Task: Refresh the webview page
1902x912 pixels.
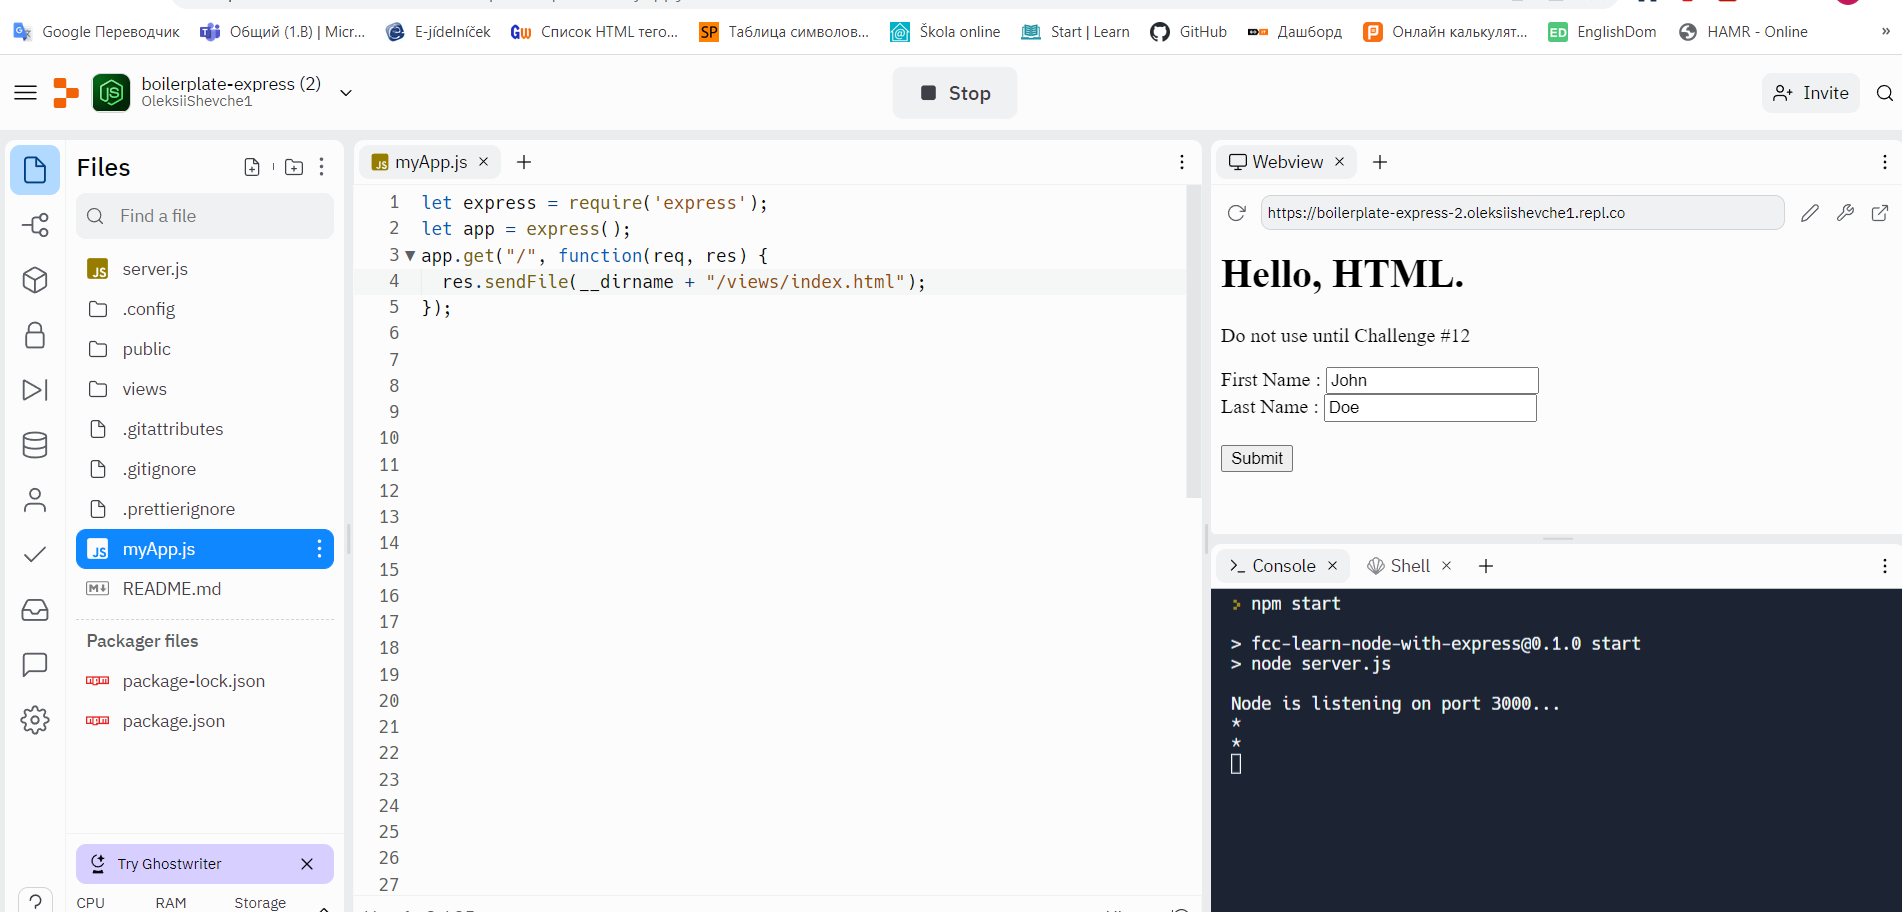Action: pyautogui.click(x=1236, y=212)
